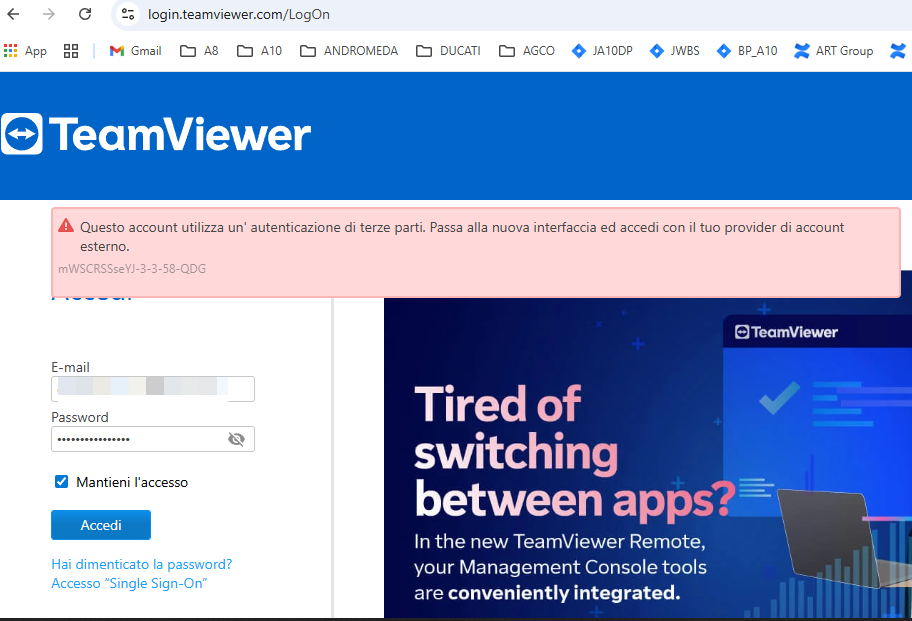
Task: Click the red warning triangle icon
Action: click(x=66, y=226)
